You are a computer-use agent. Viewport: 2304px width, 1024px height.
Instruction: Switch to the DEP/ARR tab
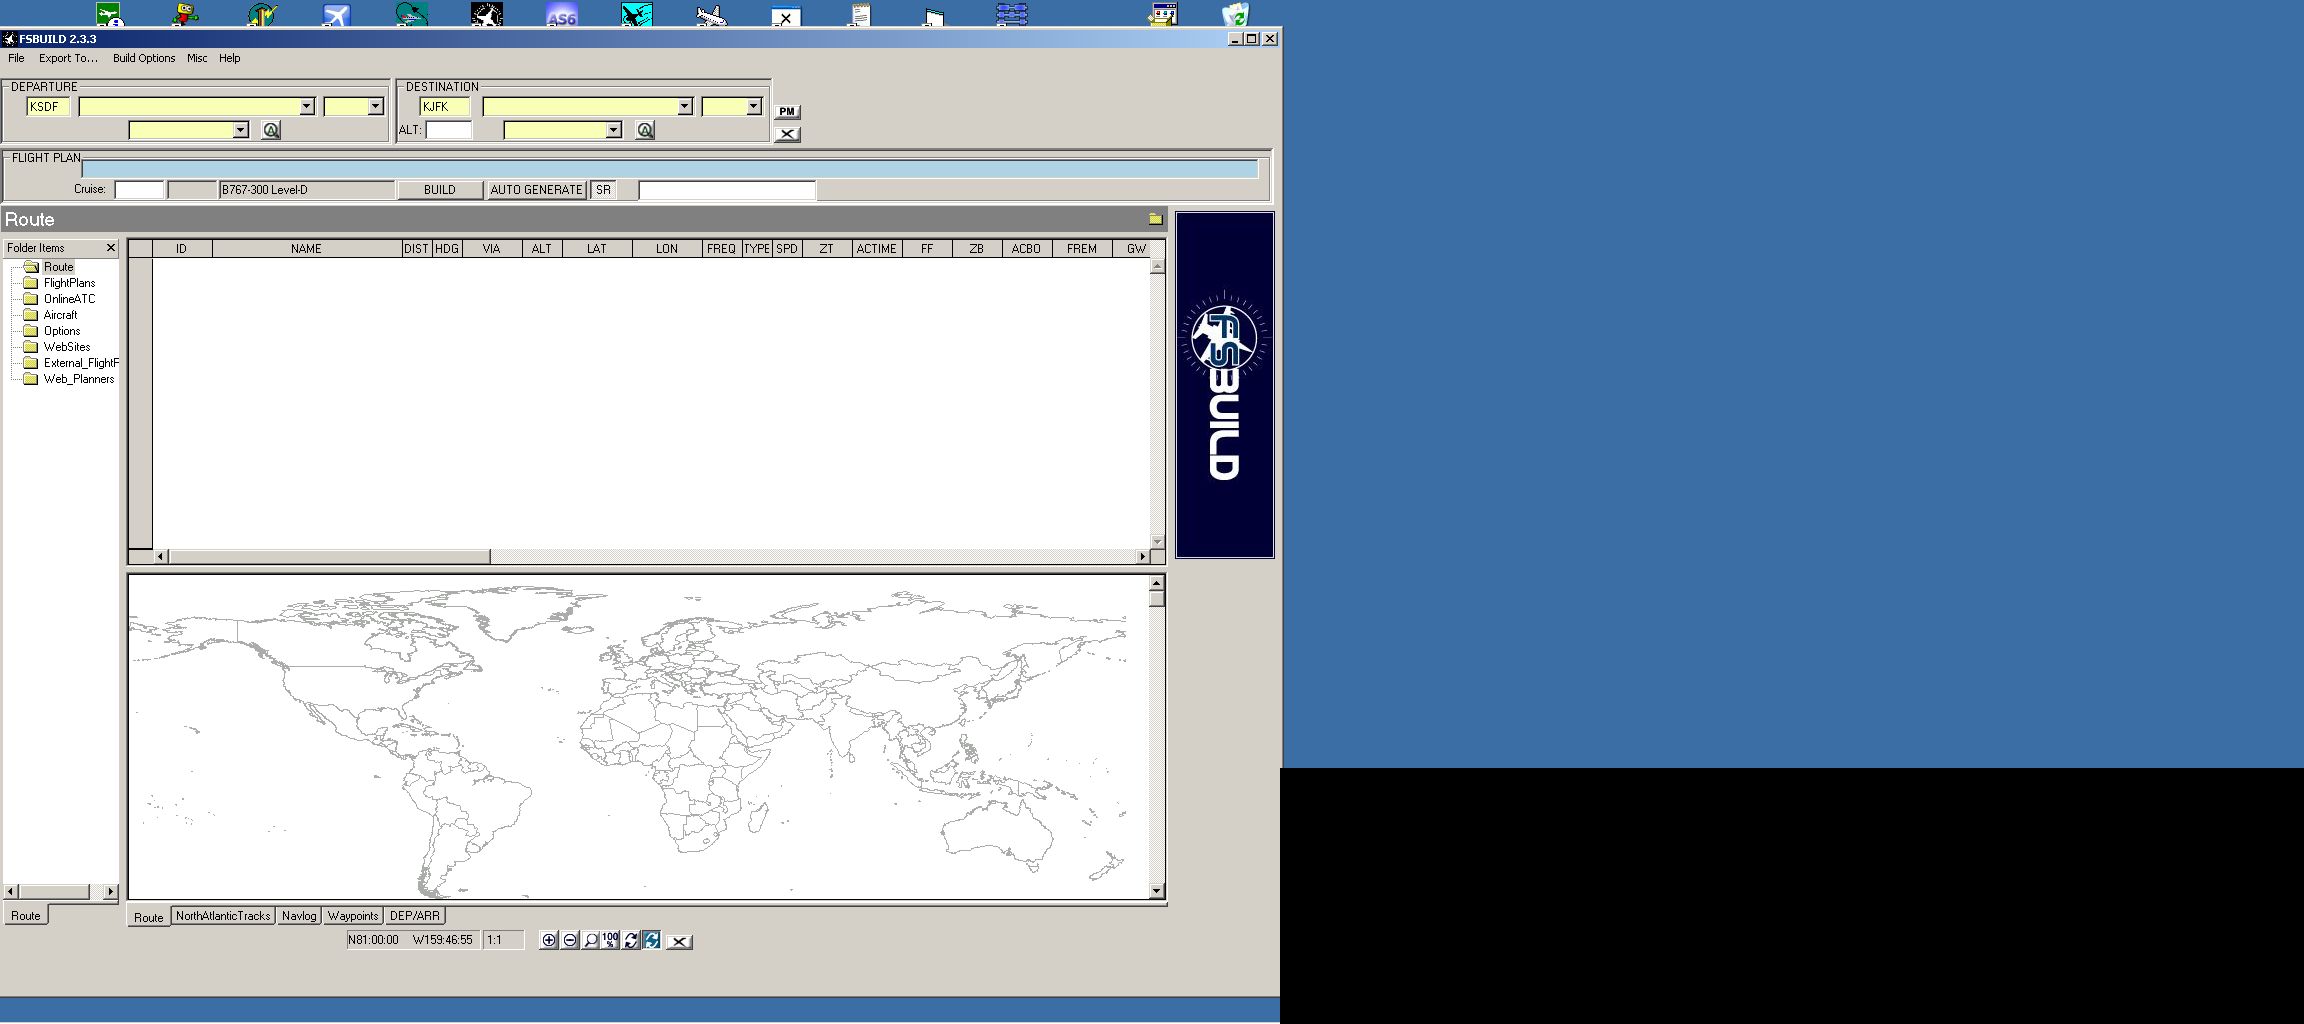coord(414,916)
